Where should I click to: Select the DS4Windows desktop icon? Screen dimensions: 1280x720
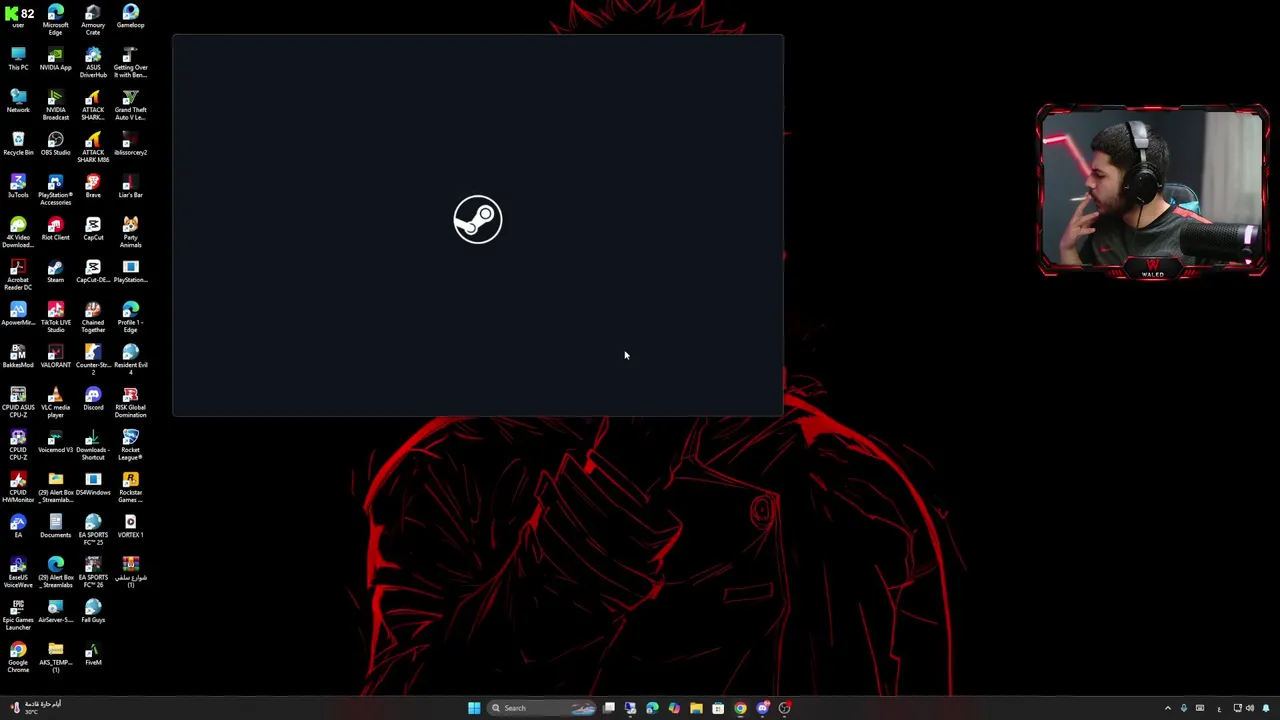pyautogui.click(x=93, y=484)
